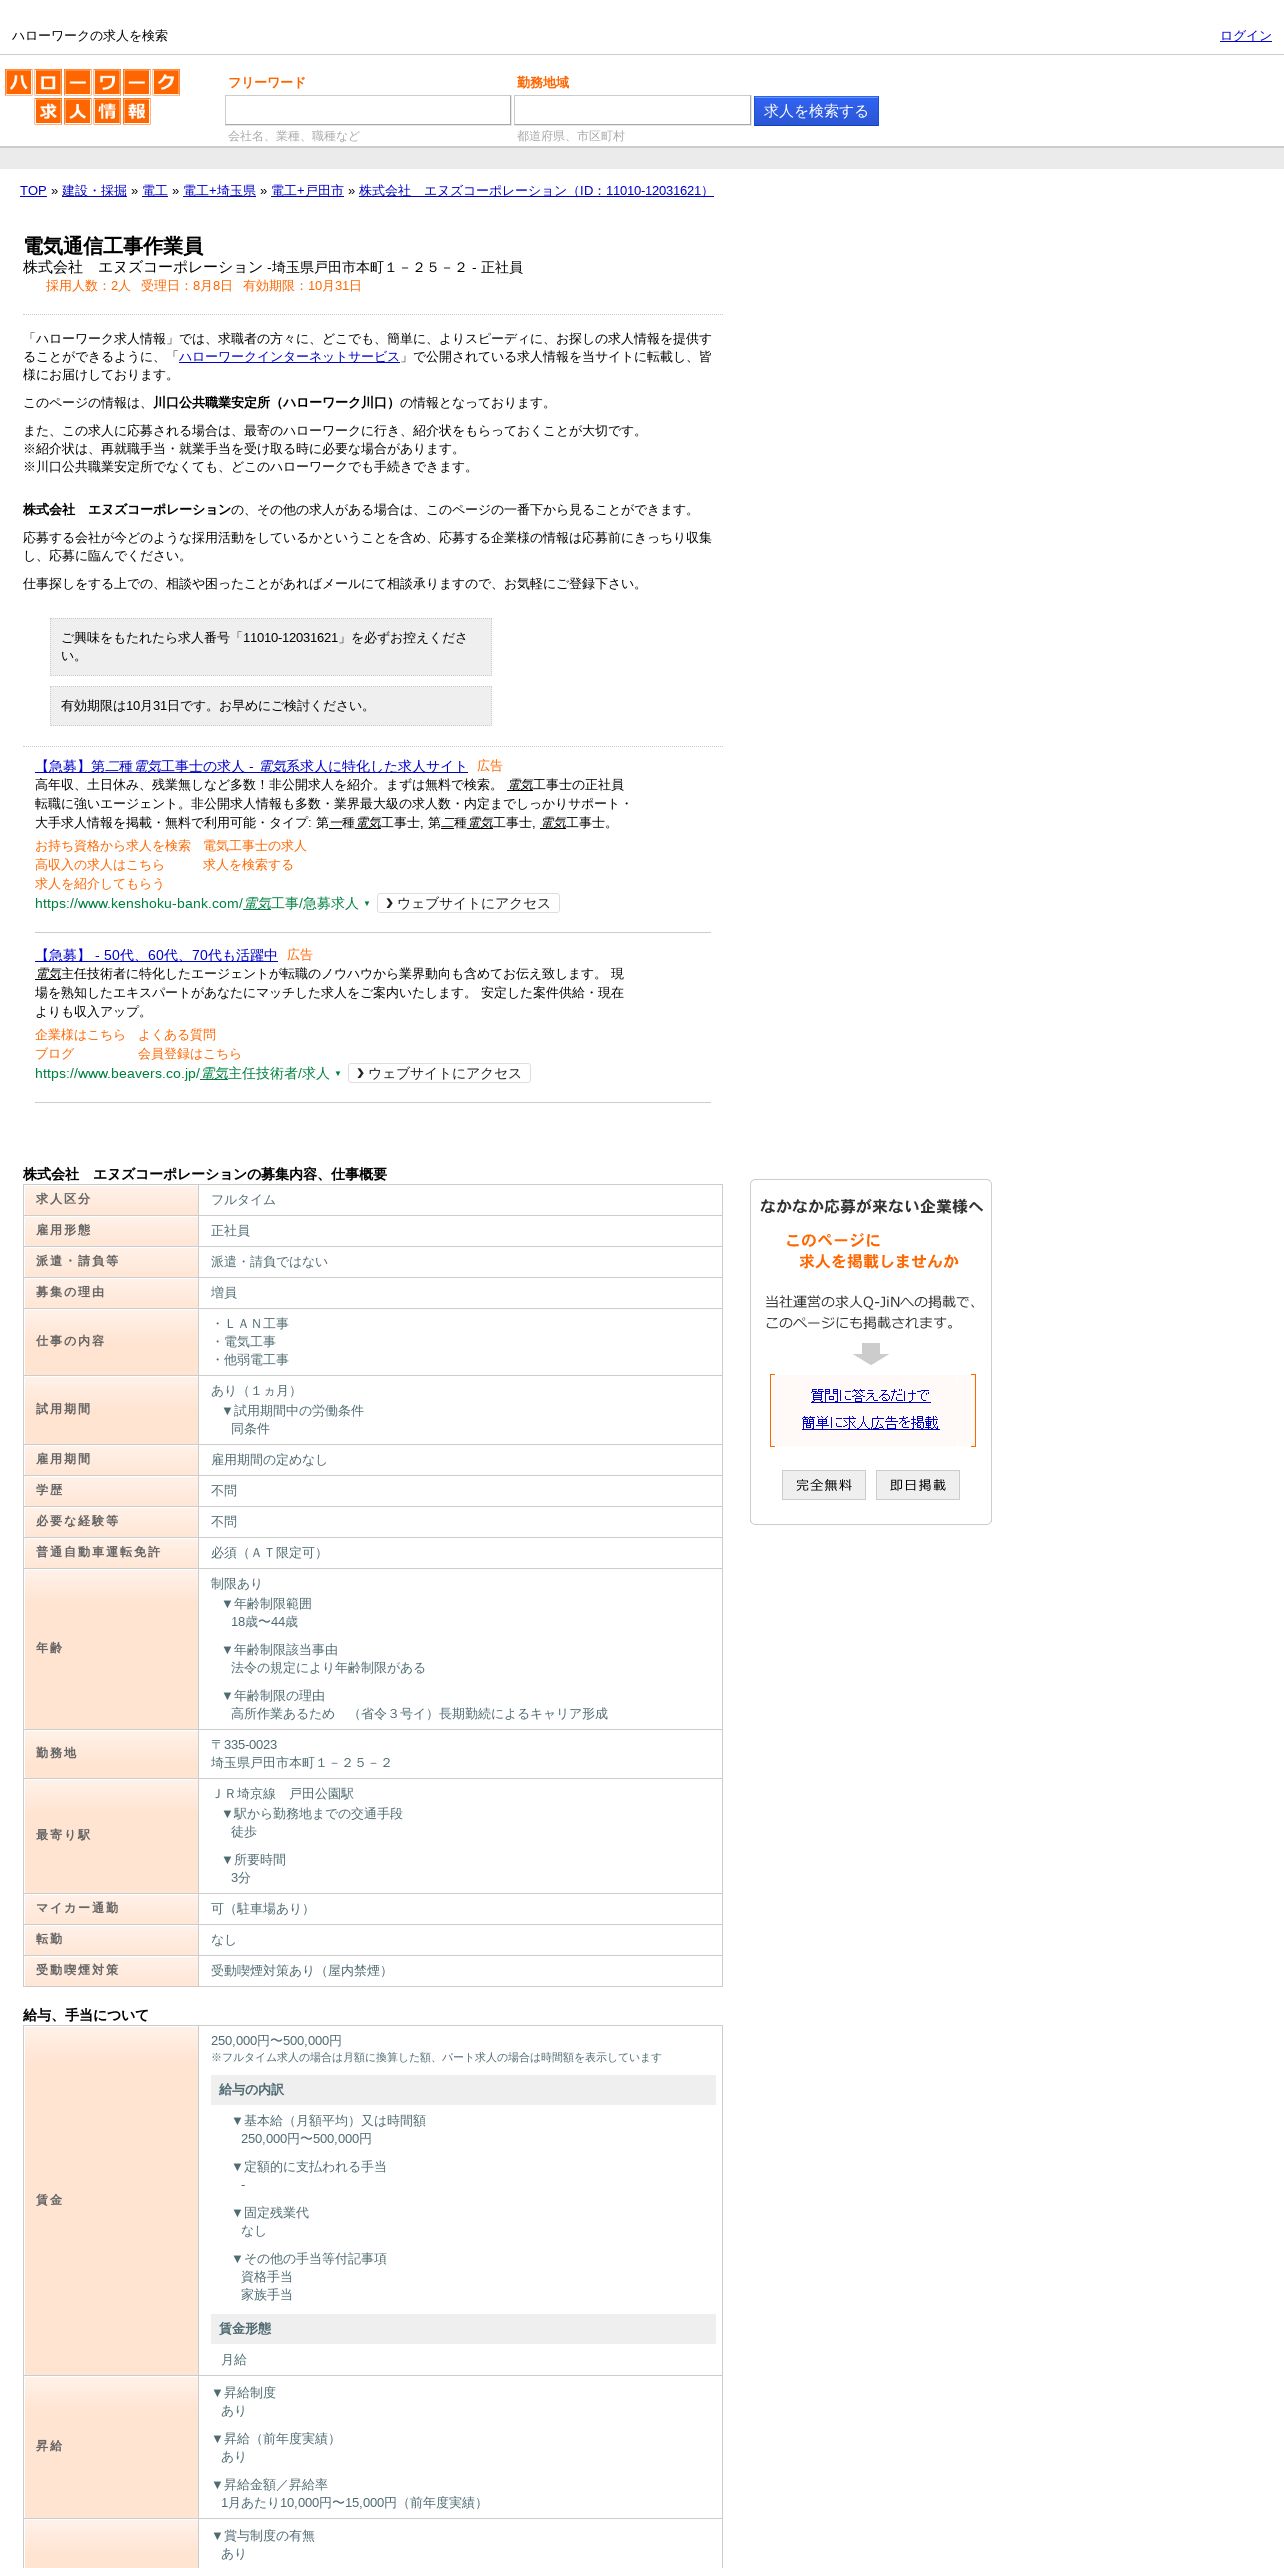Click the 〒335-0023 postal code text
1284x2568 pixels.
244,1745
